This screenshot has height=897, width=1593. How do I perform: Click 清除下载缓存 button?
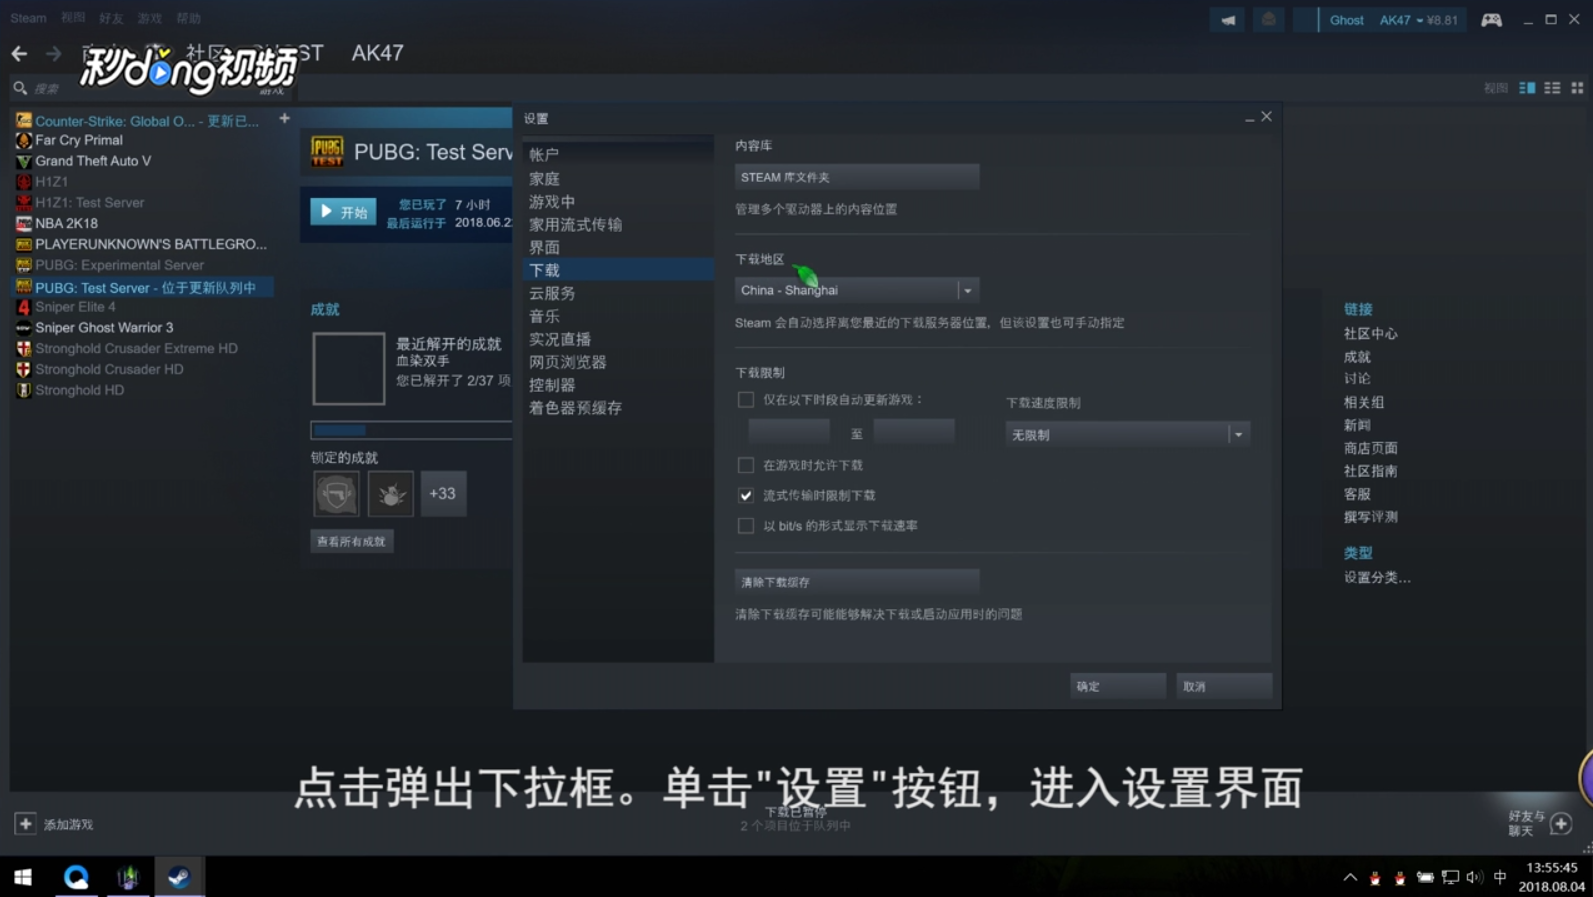tap(857, 582)
